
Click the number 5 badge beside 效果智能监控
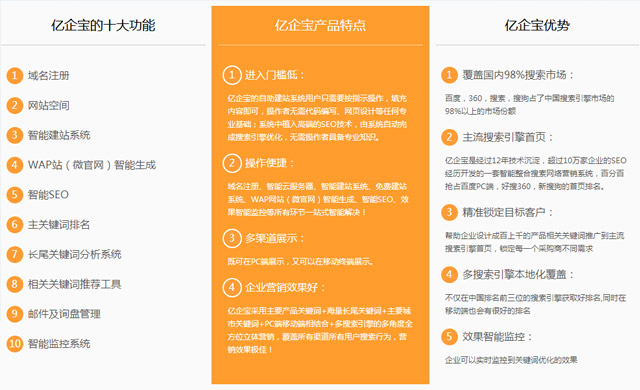pyautogui.click(x=449, y=337)
